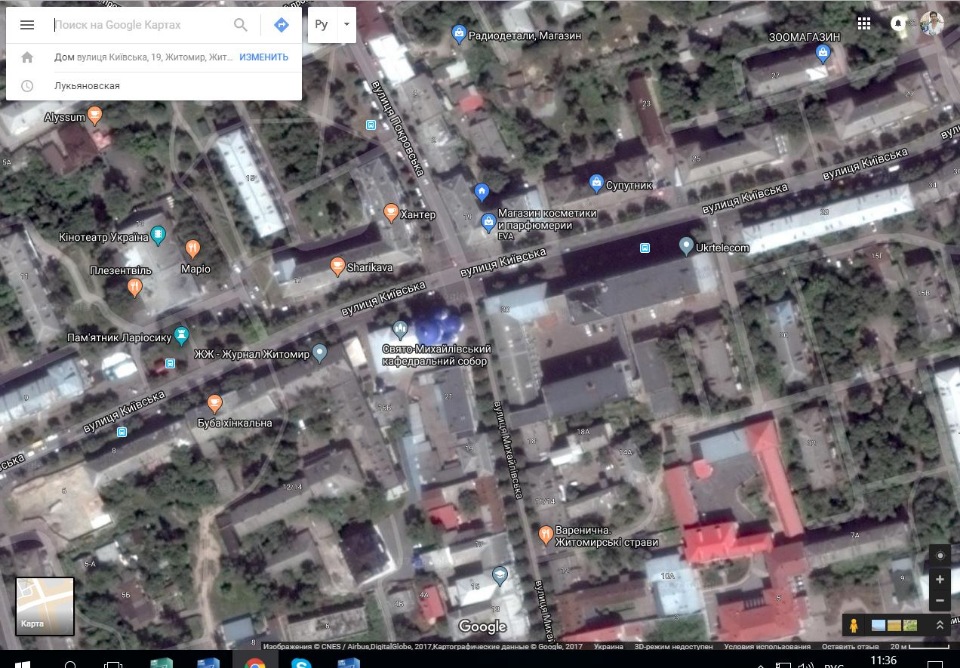This screenshot has width=960, height=668.
Task: Select the Лукьяновская recent search entry
Action: (87, 86)
